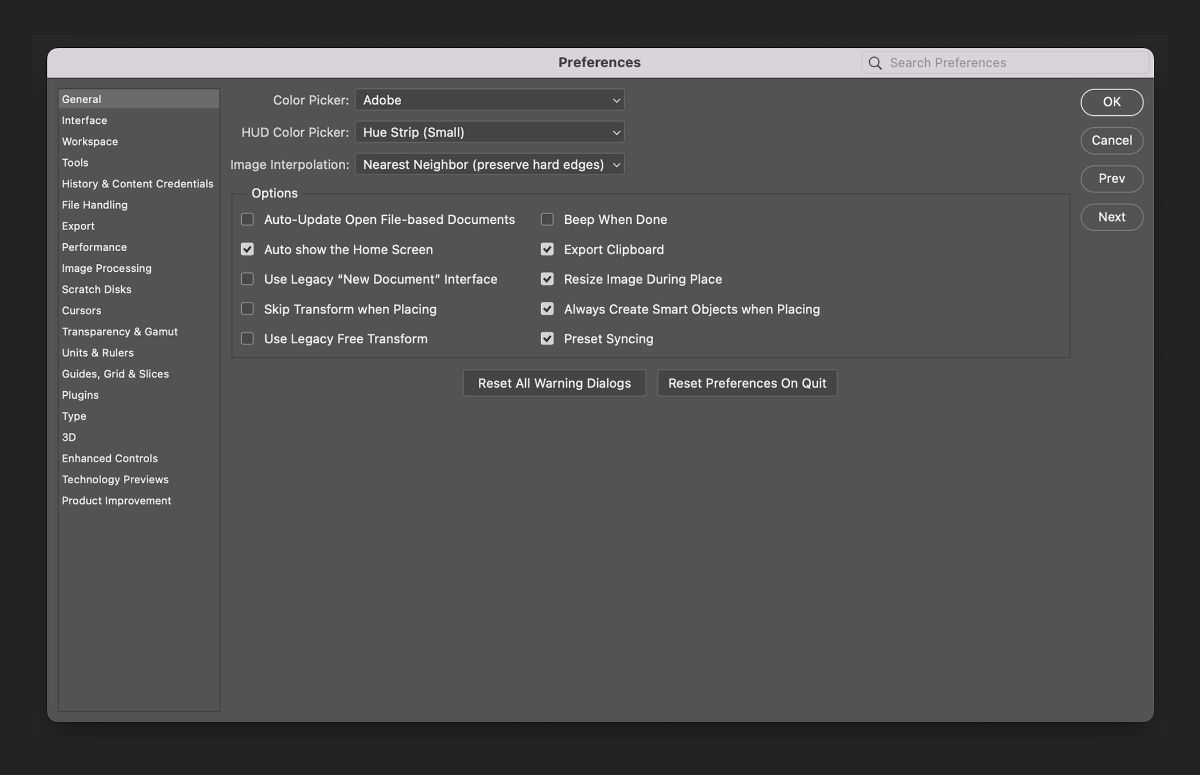Viewport: 1200px width, 775px height.
Task: Switch to the Performance preferences section
Action: (94, 247)
